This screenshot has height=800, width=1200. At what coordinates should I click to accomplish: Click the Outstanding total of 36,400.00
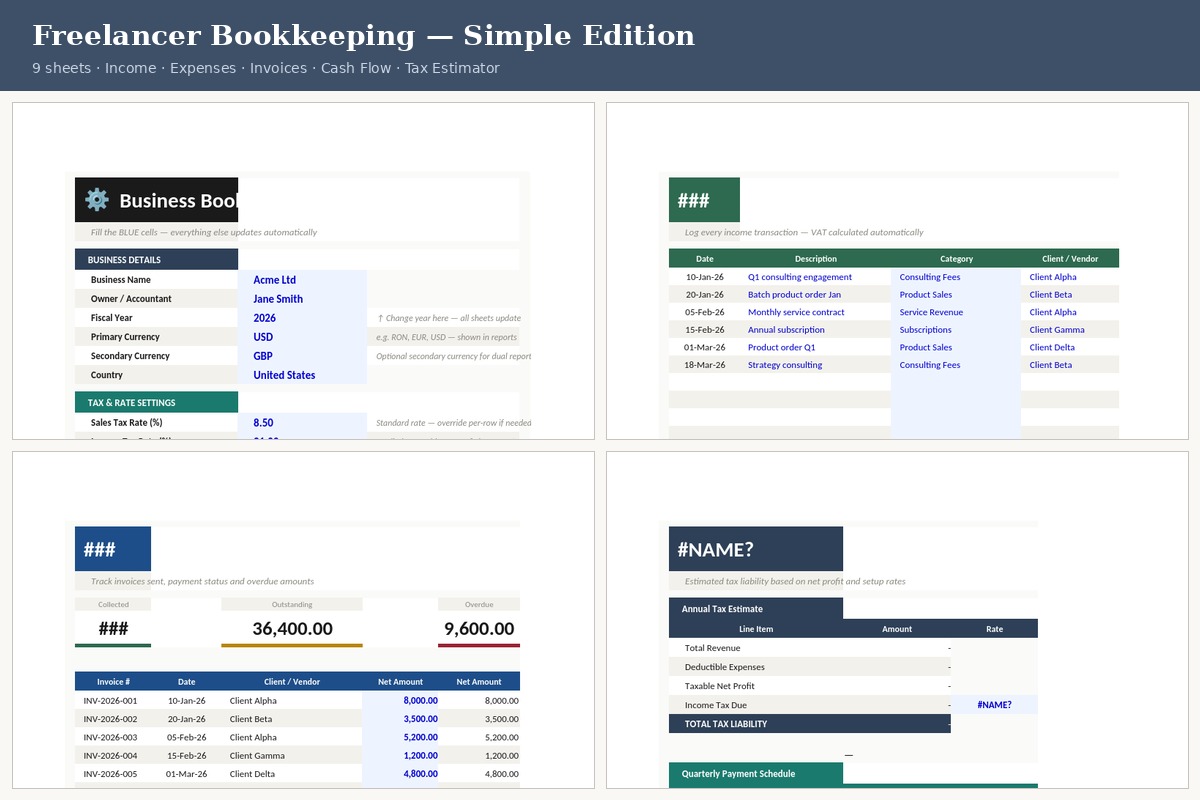(292, 628)
